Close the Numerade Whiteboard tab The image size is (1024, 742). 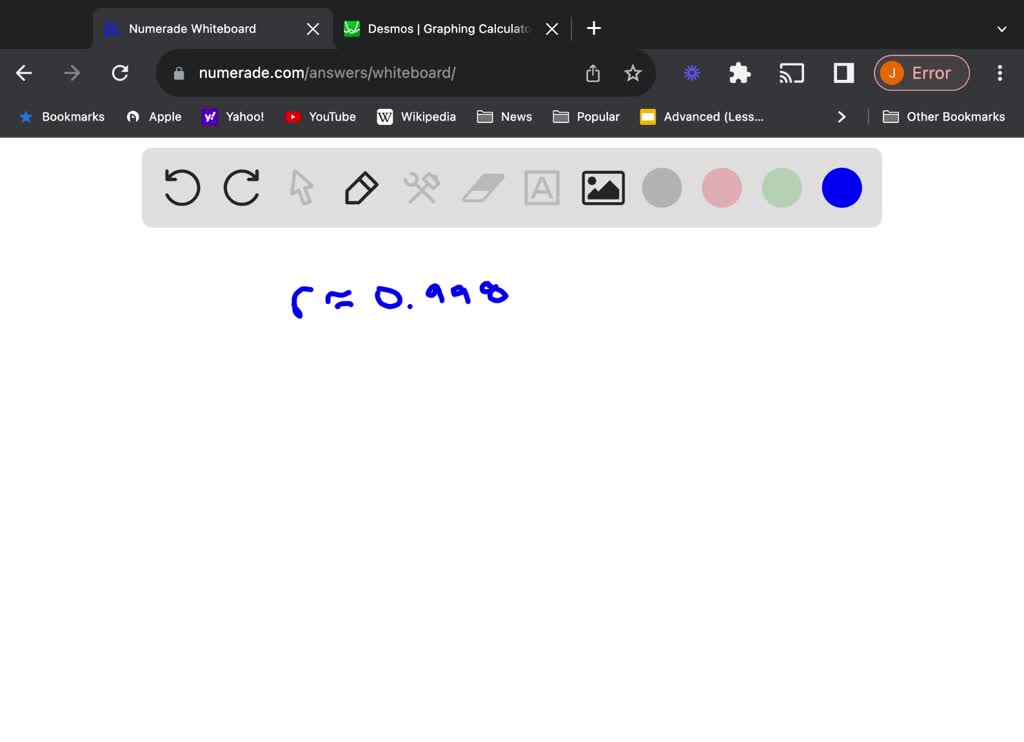[x=313, y=29]
